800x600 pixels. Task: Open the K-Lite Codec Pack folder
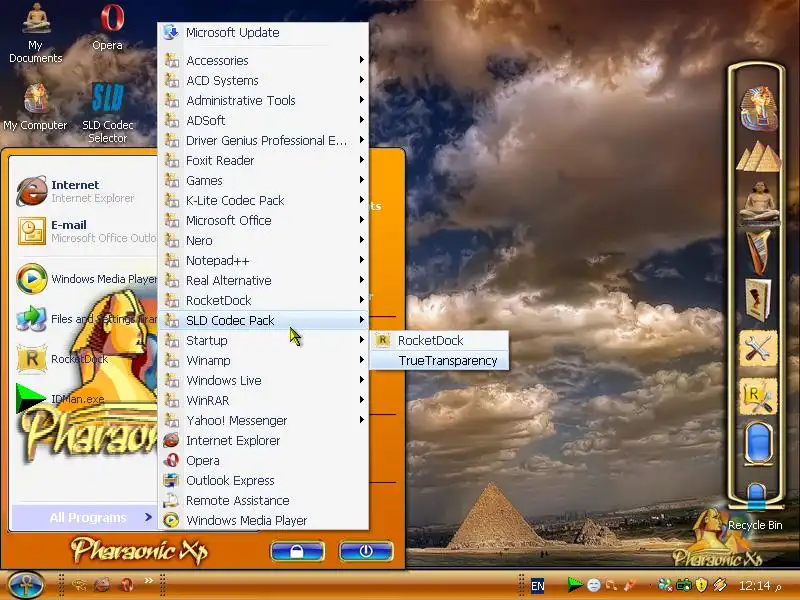(x=263, y=200)
